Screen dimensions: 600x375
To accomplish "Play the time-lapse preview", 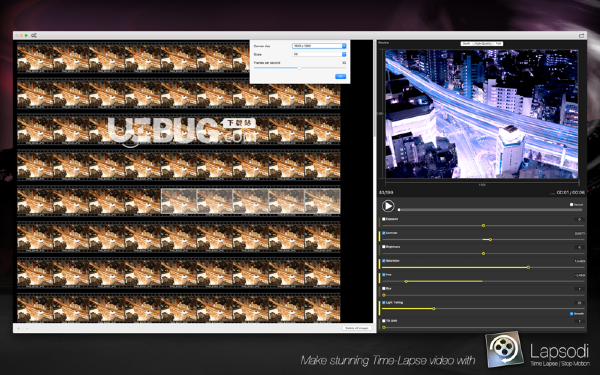I will coord(388,206).
